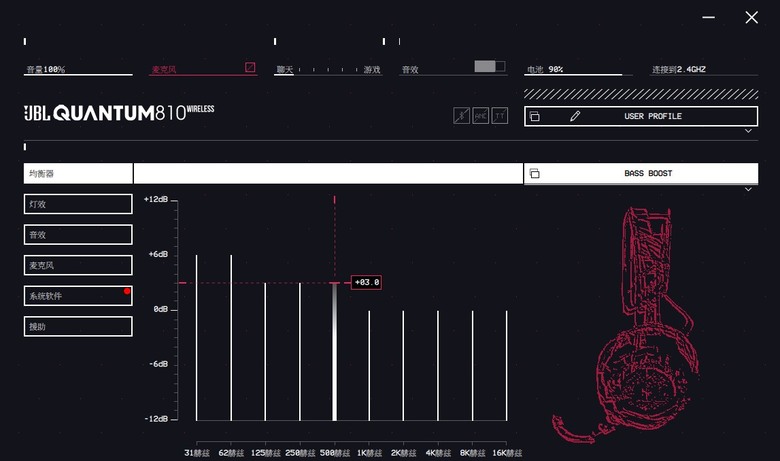Click the 16K赫兹 frequency label
Image resolution: width=780 pixels, height=461 pixels.
coord(507,453)
